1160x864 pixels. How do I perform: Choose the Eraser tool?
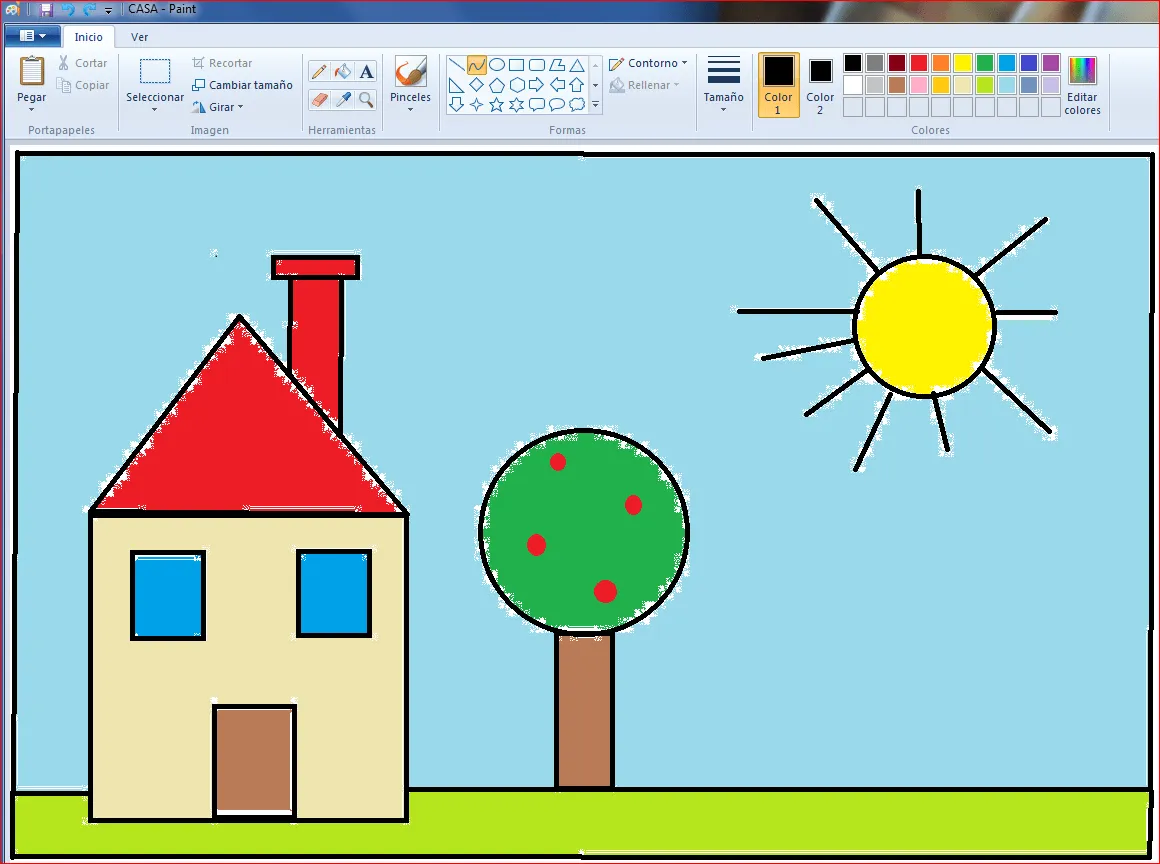[x=319, y=99]
